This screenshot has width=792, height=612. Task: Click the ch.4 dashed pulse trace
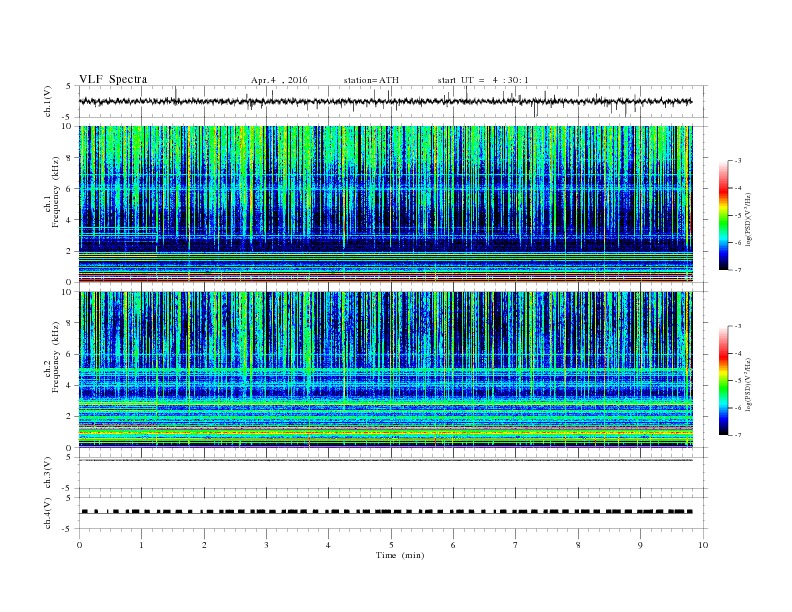click(386, 512)
